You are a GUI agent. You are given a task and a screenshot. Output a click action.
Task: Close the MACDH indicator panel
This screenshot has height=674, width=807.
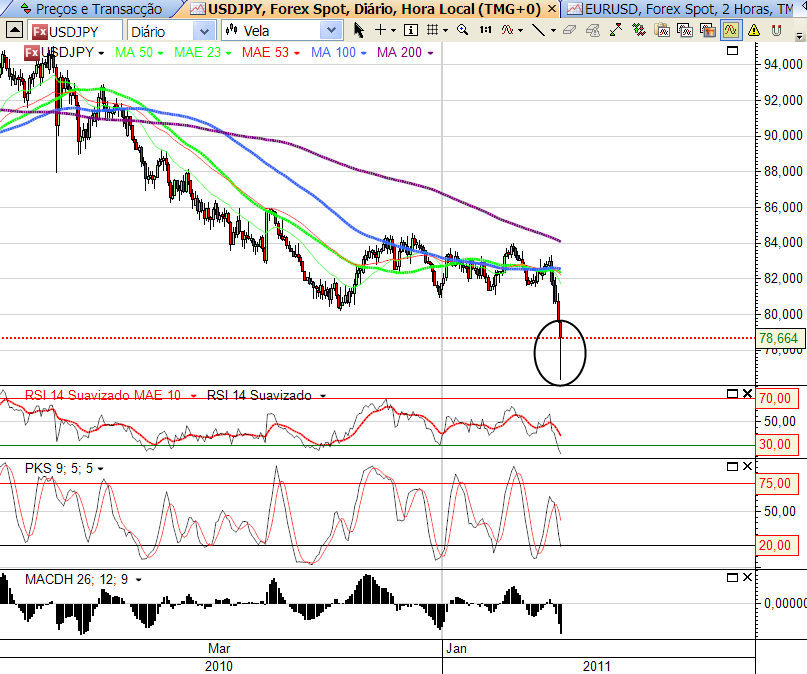(747, 578)
